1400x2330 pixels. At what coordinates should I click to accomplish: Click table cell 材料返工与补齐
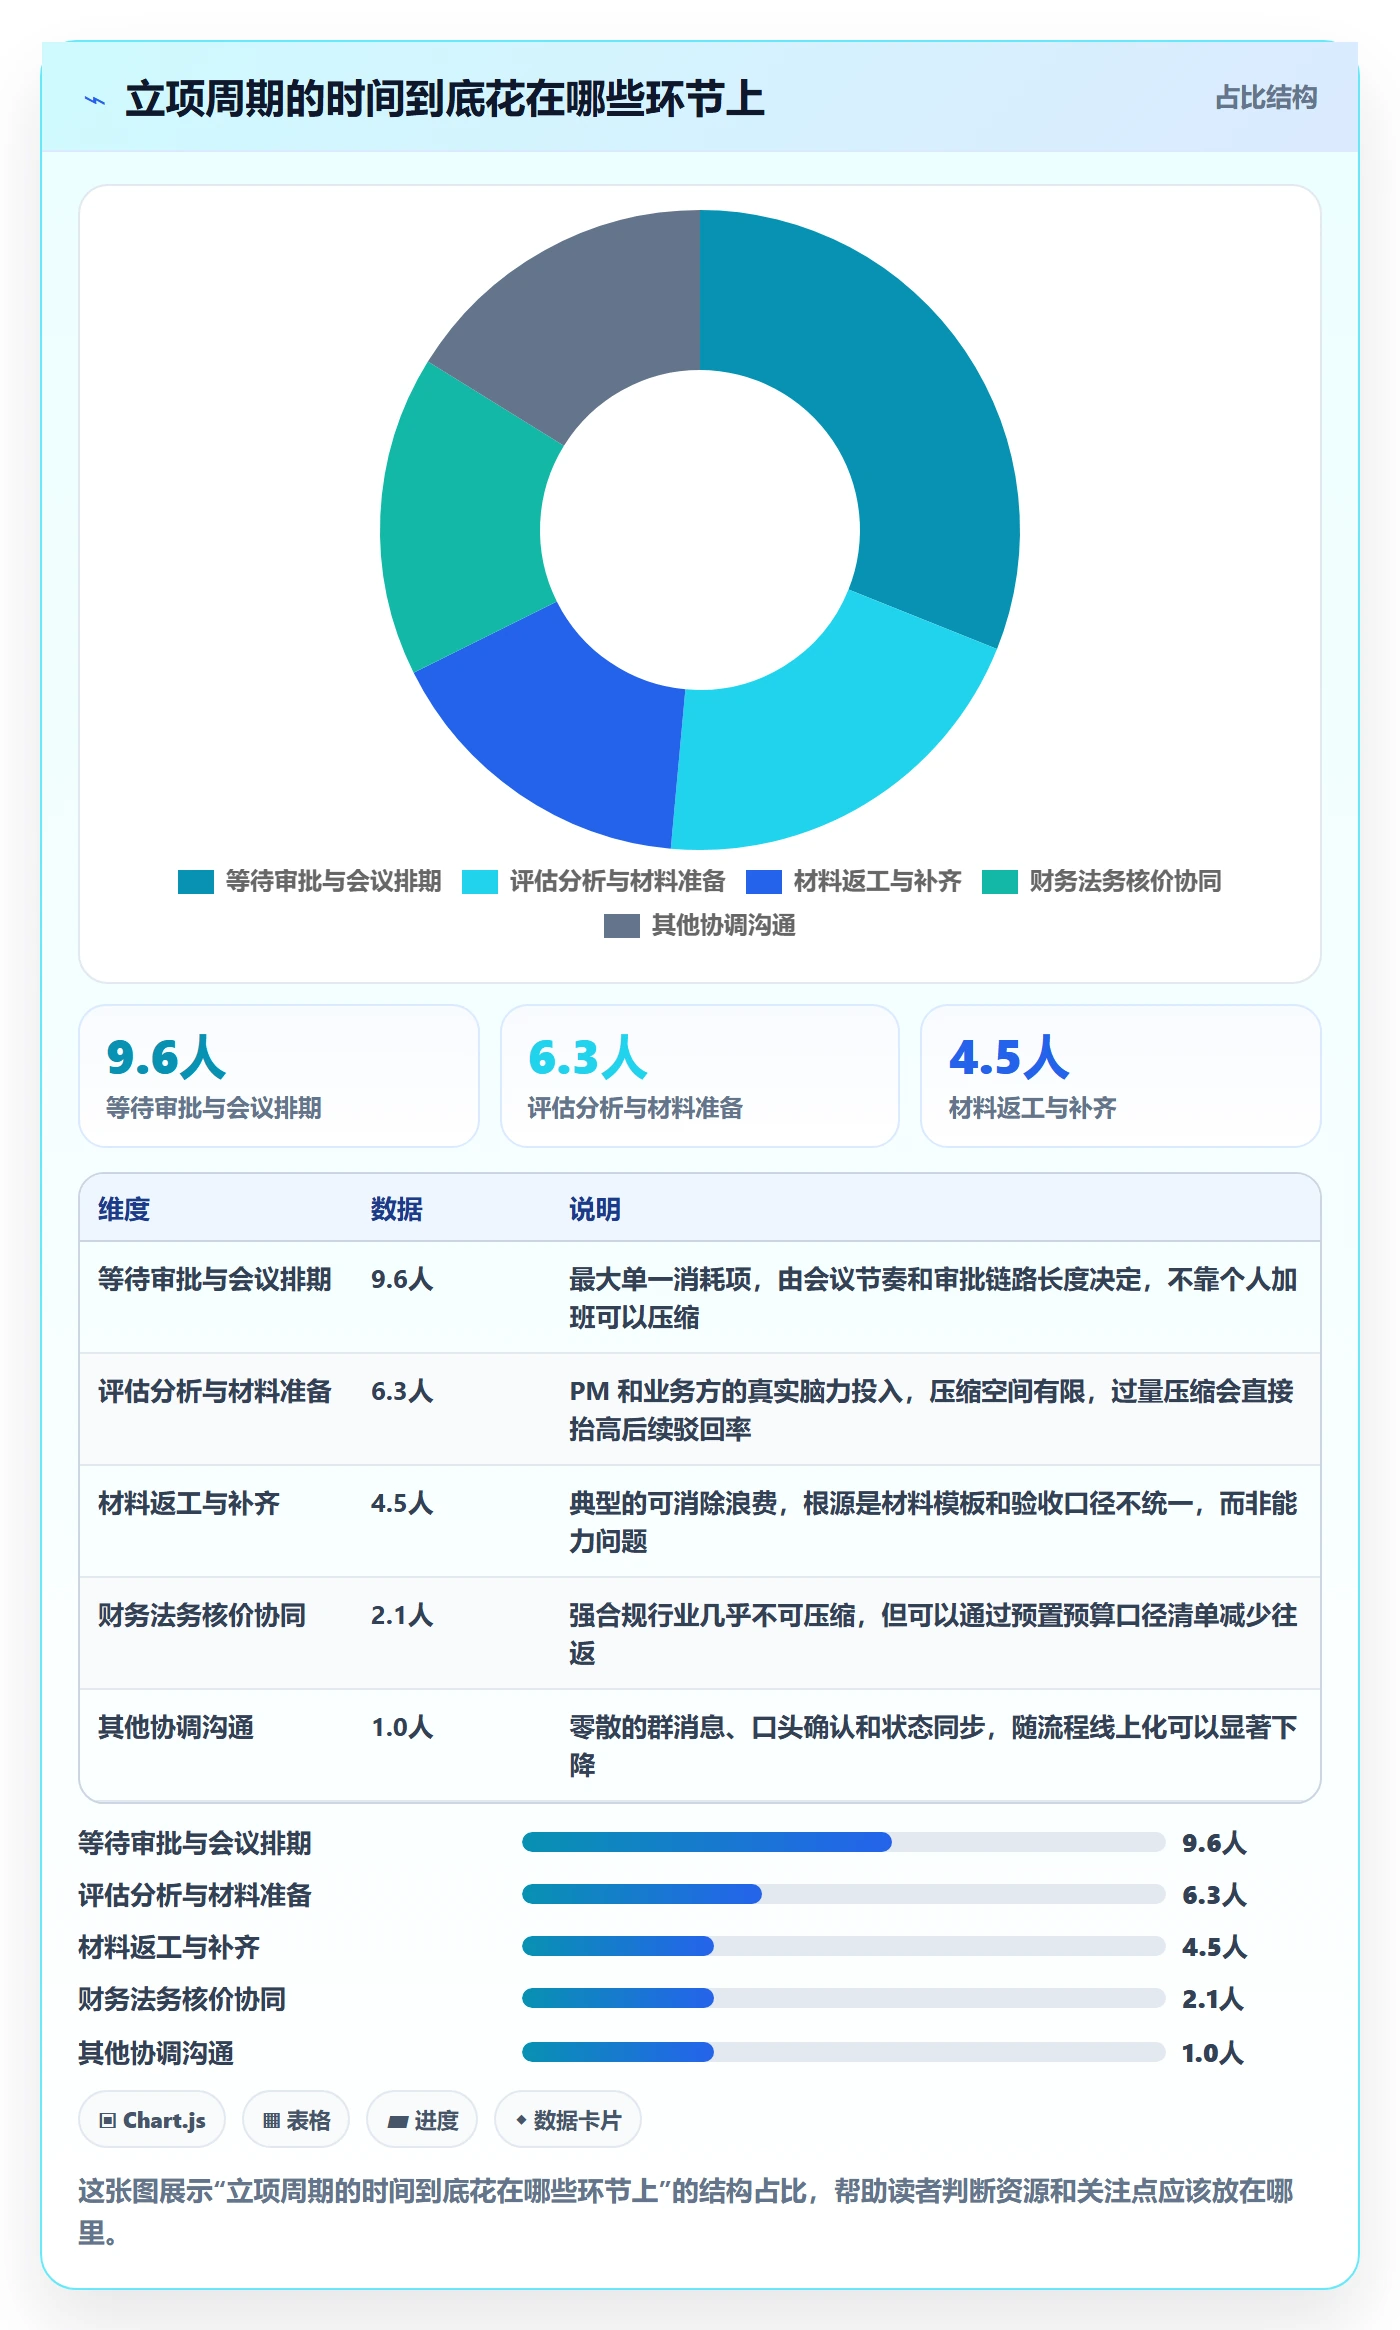188,1503
